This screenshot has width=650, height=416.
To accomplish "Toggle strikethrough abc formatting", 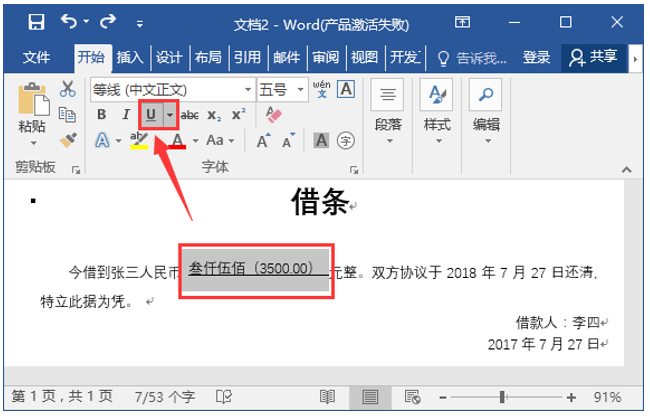I will point(189,115).
